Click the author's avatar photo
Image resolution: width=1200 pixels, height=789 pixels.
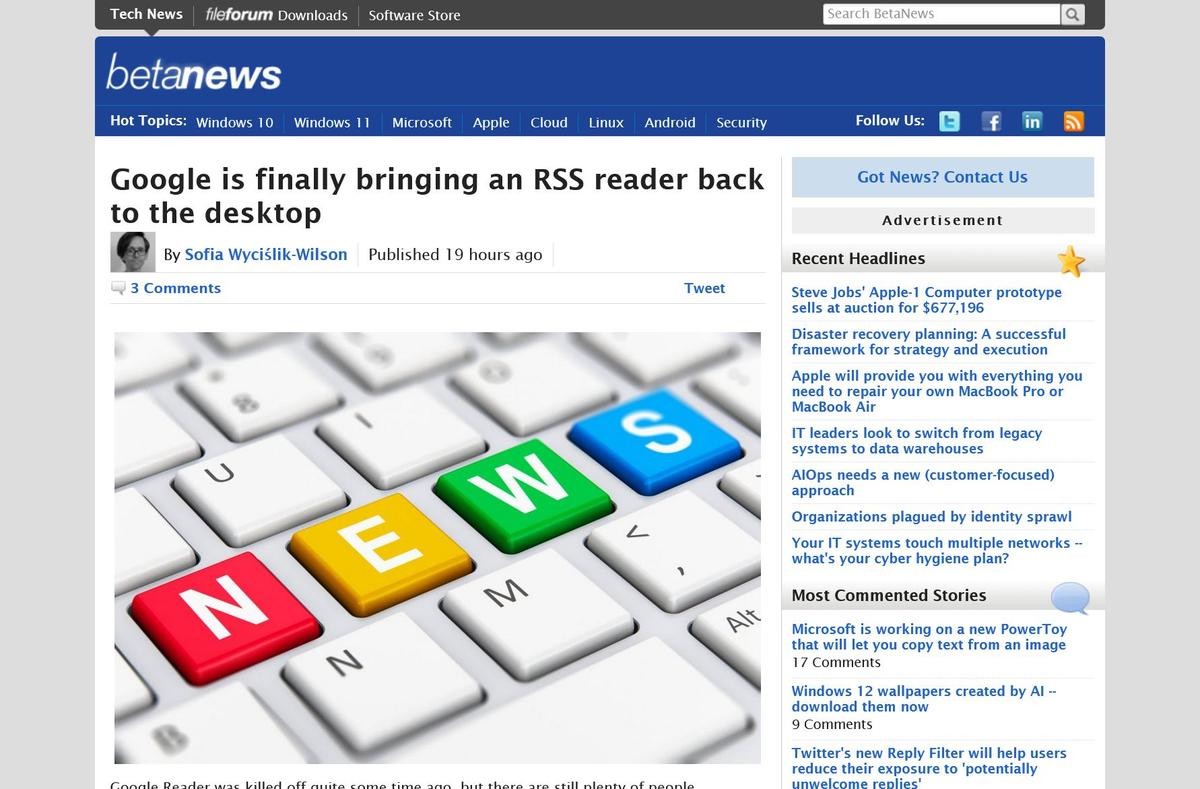(133, 252)
